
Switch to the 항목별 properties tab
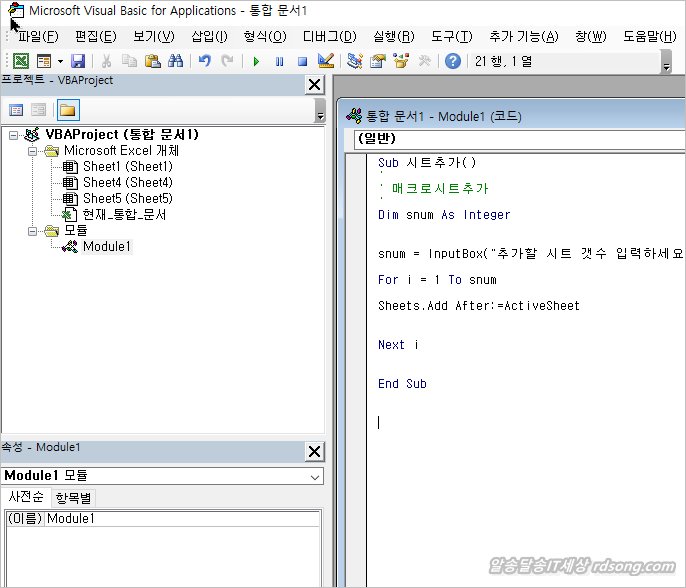(x=73, y=497)
